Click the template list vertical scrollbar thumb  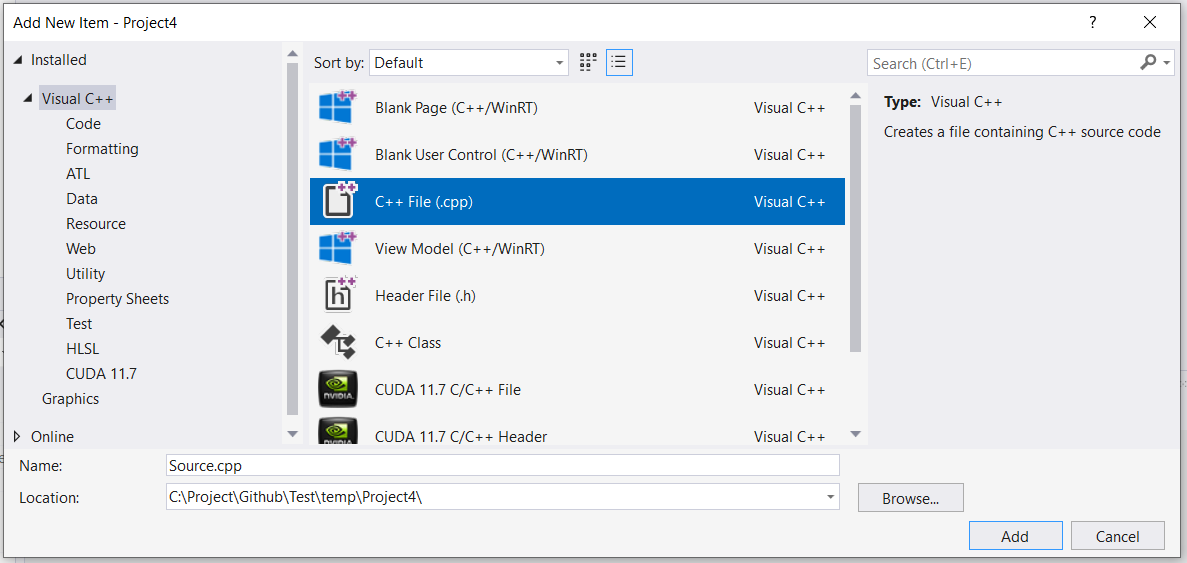click(855, 229)
